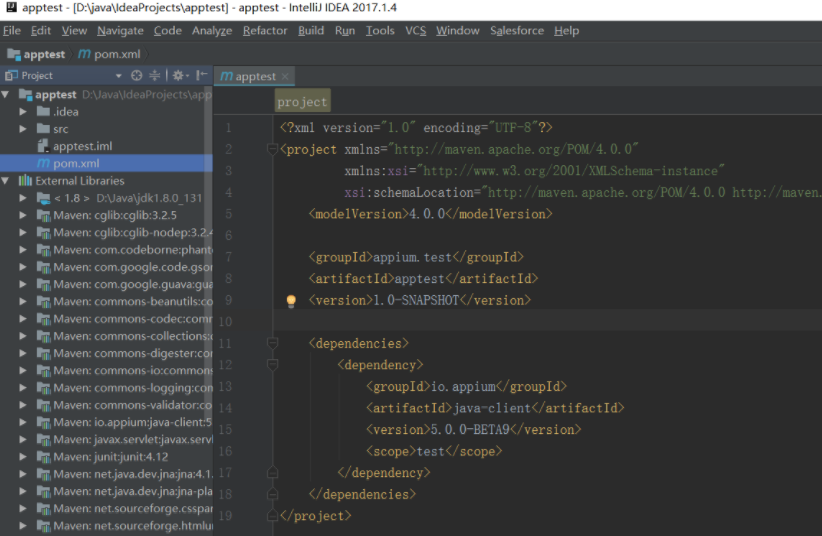
Task: Select the src folder row
Action: [106, 129]
